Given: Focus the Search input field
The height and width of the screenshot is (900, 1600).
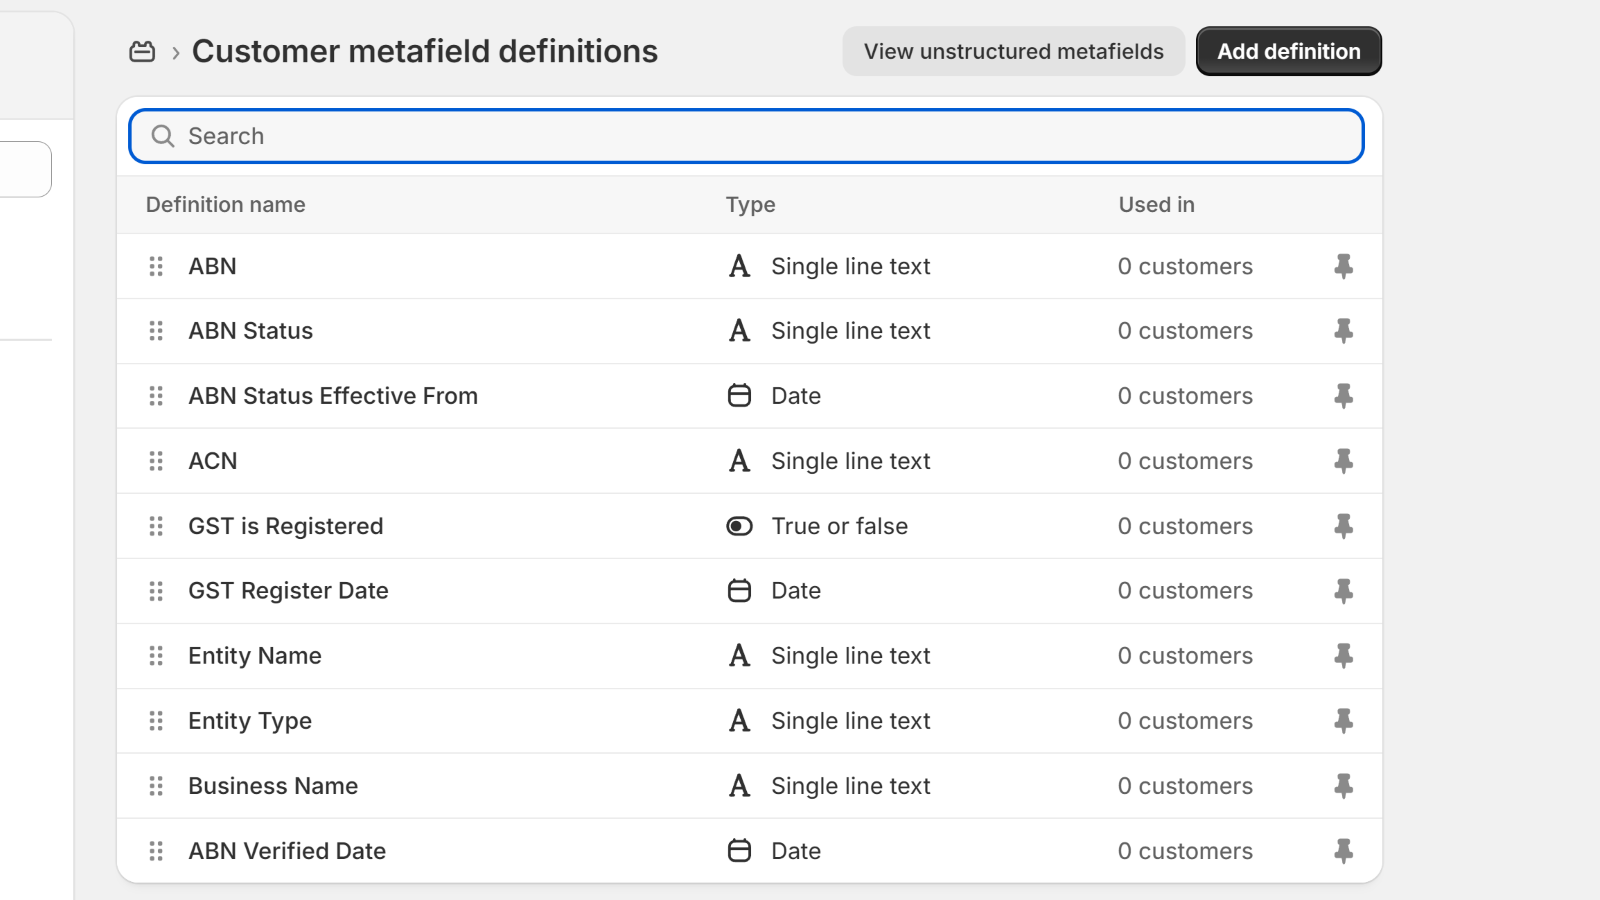Looking at the screenshot, I should click(x=746, y=136).
